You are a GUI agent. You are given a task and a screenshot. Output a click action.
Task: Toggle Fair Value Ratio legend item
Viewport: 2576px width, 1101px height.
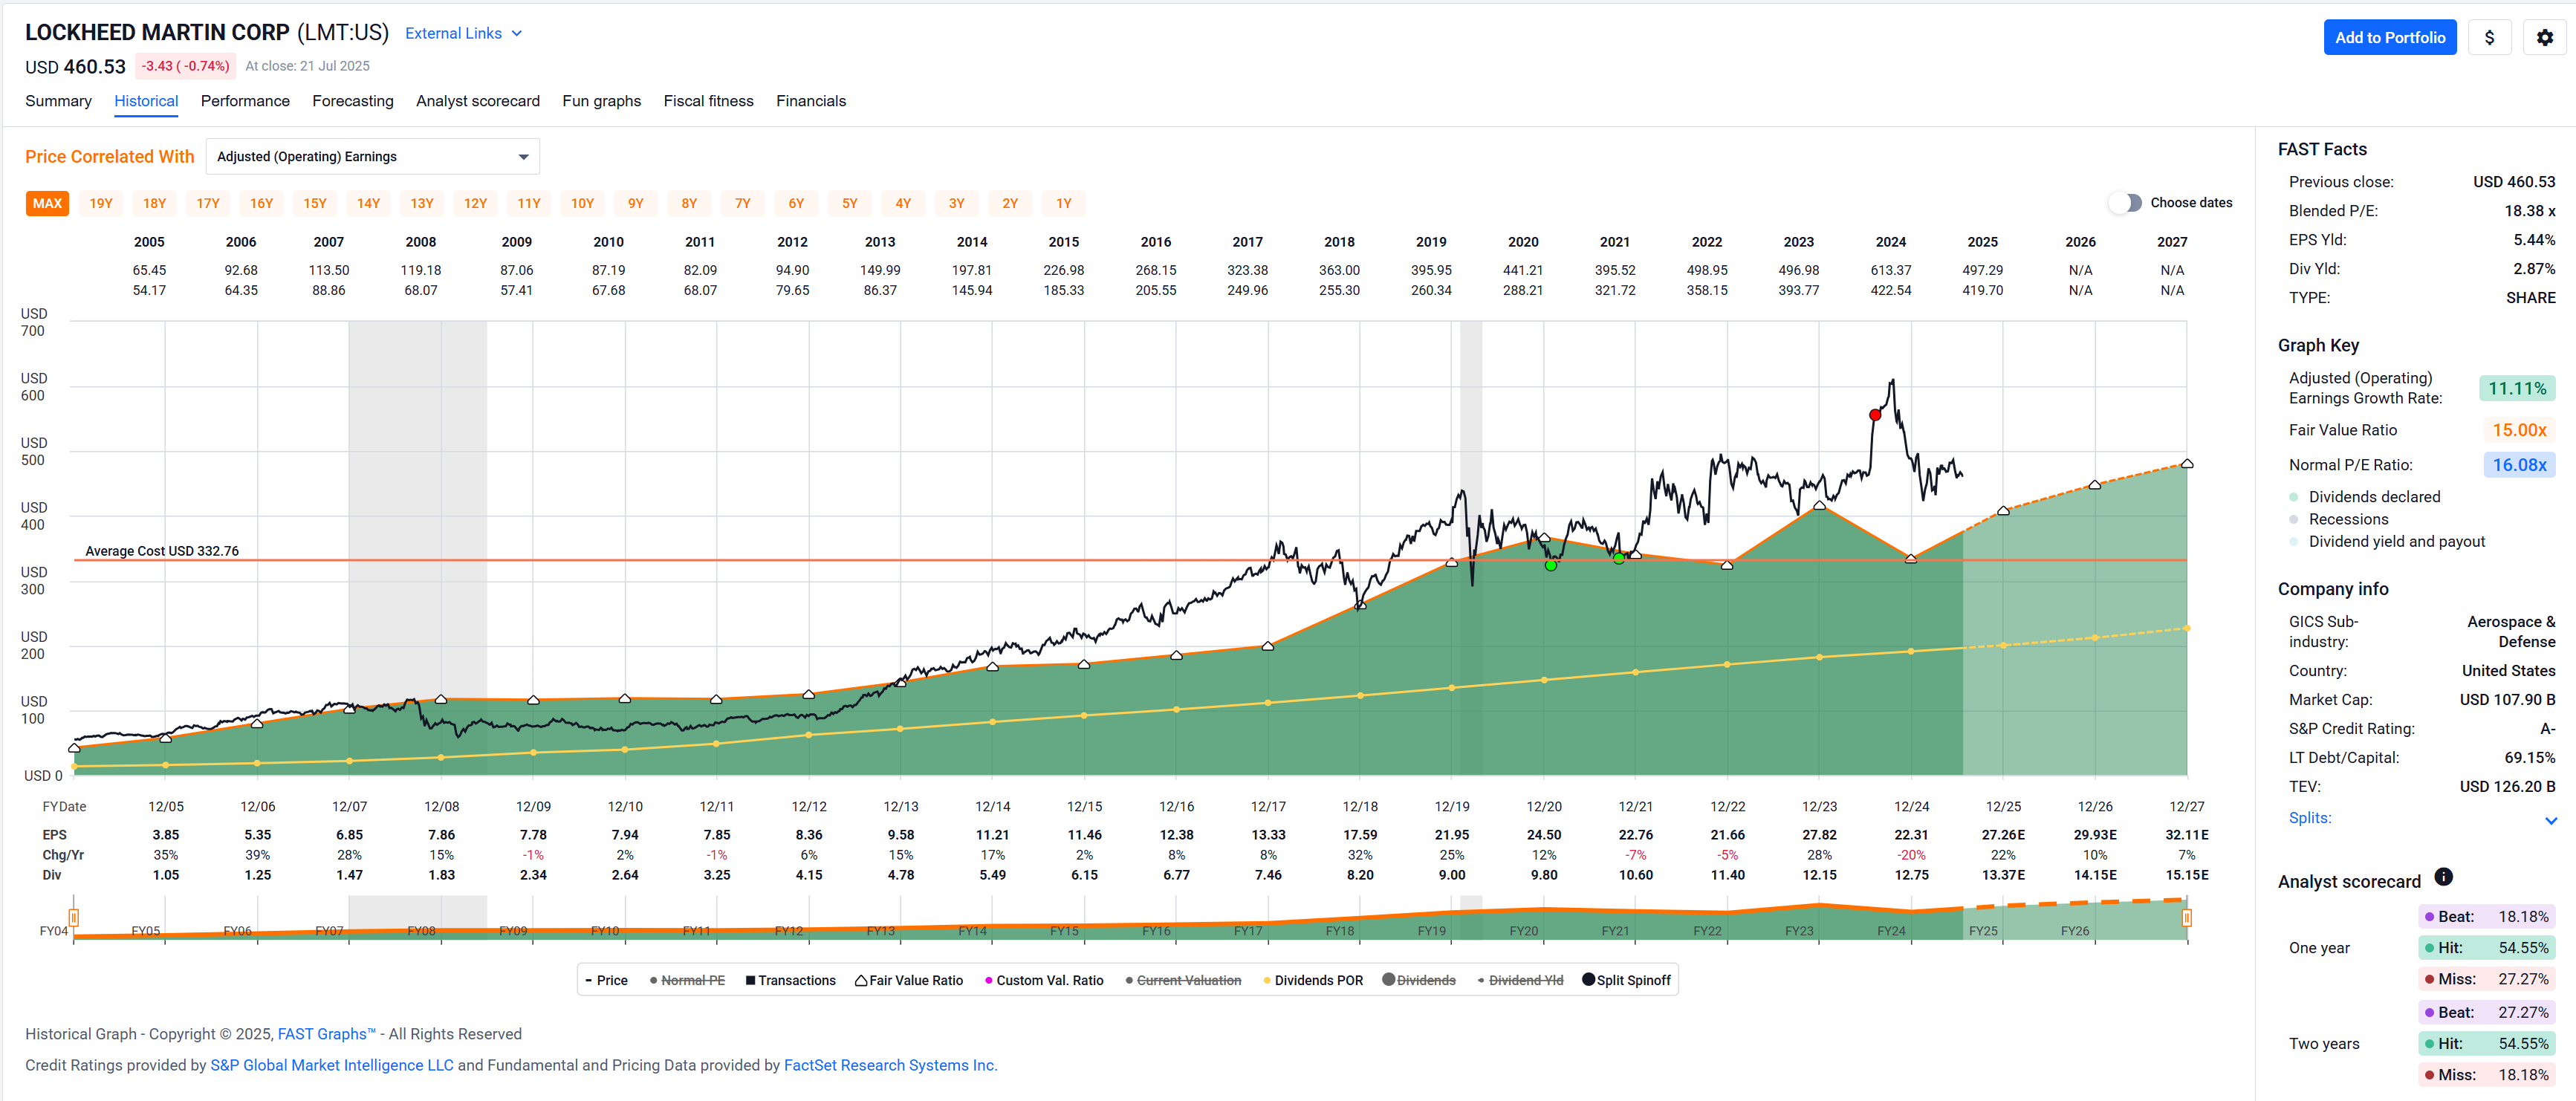(x=909, y=980)
